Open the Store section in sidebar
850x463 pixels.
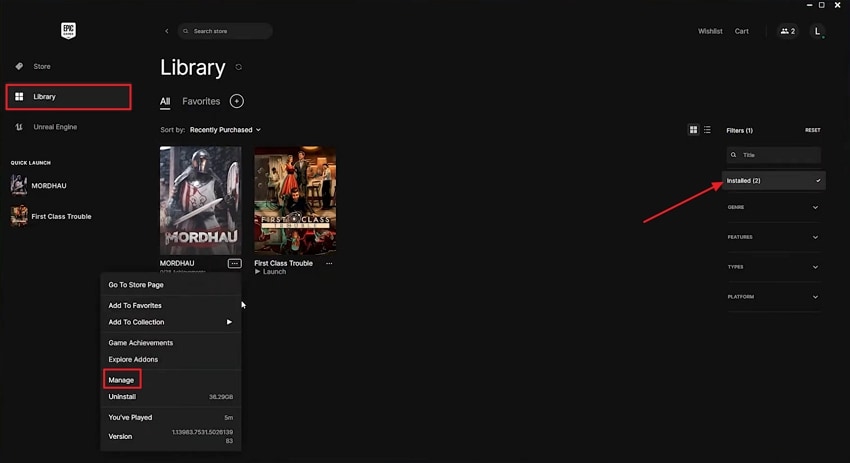click(42, 66)
